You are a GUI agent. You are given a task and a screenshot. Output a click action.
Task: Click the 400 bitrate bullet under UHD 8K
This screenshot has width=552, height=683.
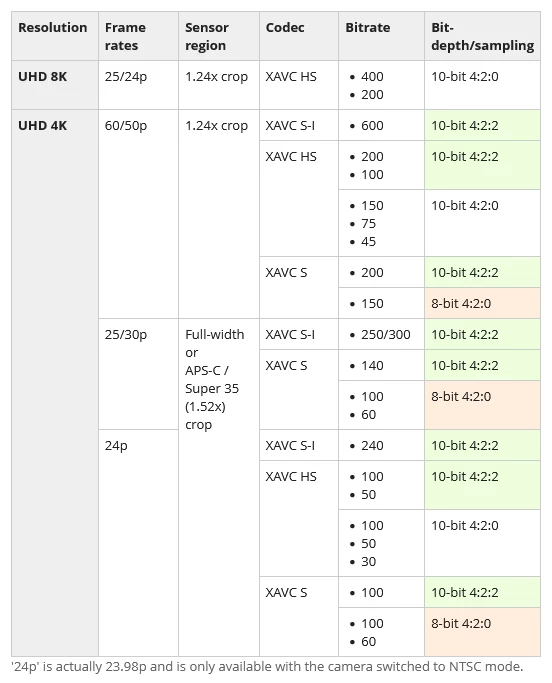pyautogui.click(x=372, y=77)
